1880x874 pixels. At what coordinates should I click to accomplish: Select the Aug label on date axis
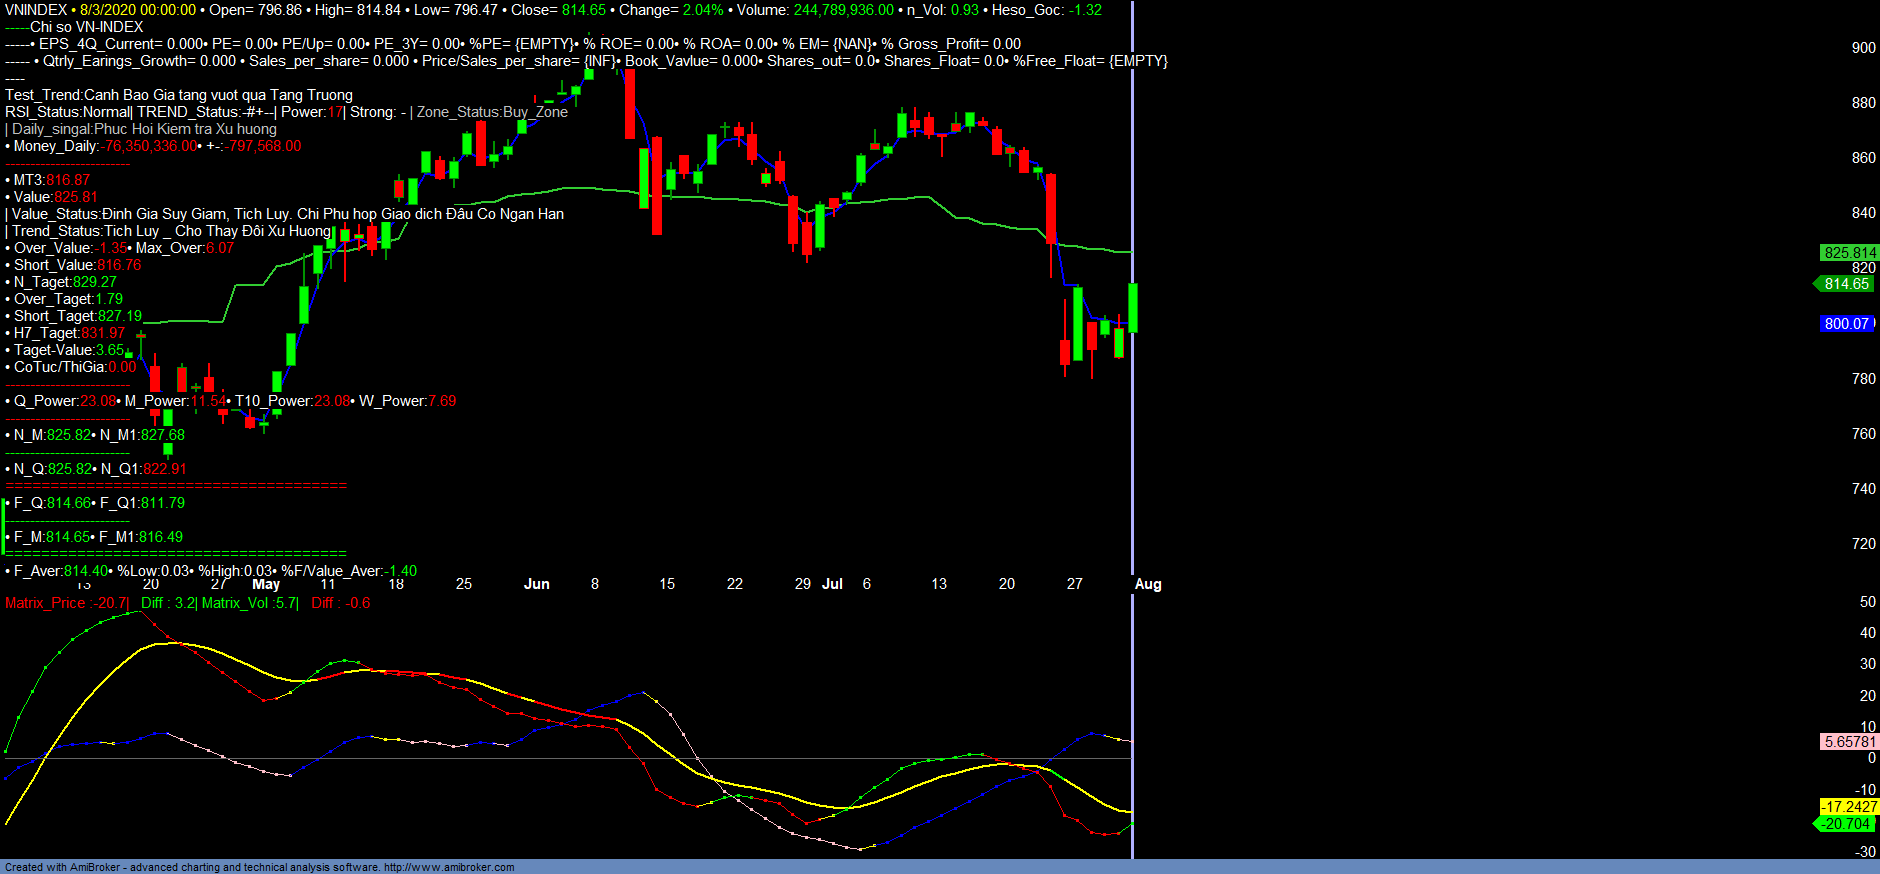click(x=1148, y=584)
